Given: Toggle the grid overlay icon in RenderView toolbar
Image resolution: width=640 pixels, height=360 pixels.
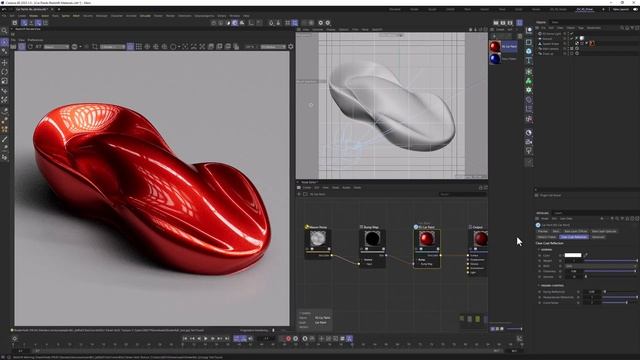Looking at the screenshot, I should 139,47.
